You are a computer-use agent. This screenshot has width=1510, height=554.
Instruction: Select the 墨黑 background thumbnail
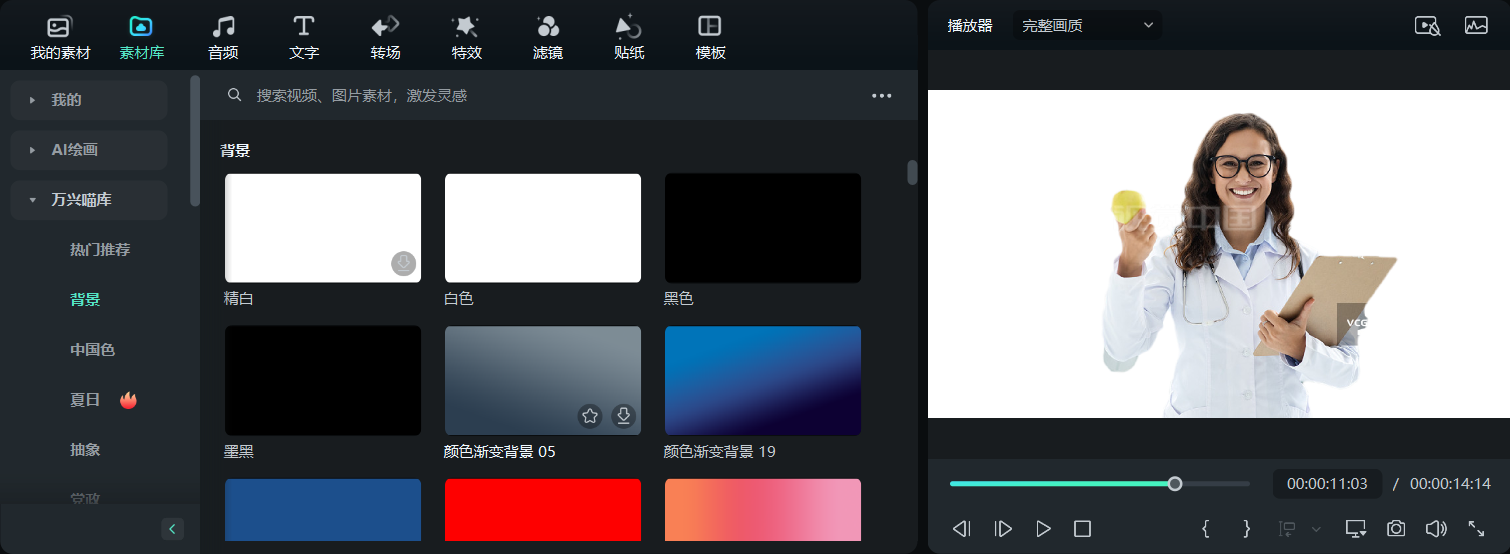tap(323, 380)
